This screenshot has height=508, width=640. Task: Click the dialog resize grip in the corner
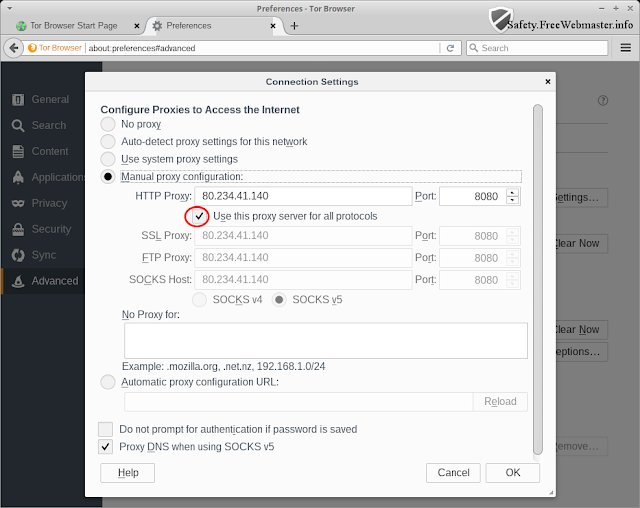coord(551,492)
